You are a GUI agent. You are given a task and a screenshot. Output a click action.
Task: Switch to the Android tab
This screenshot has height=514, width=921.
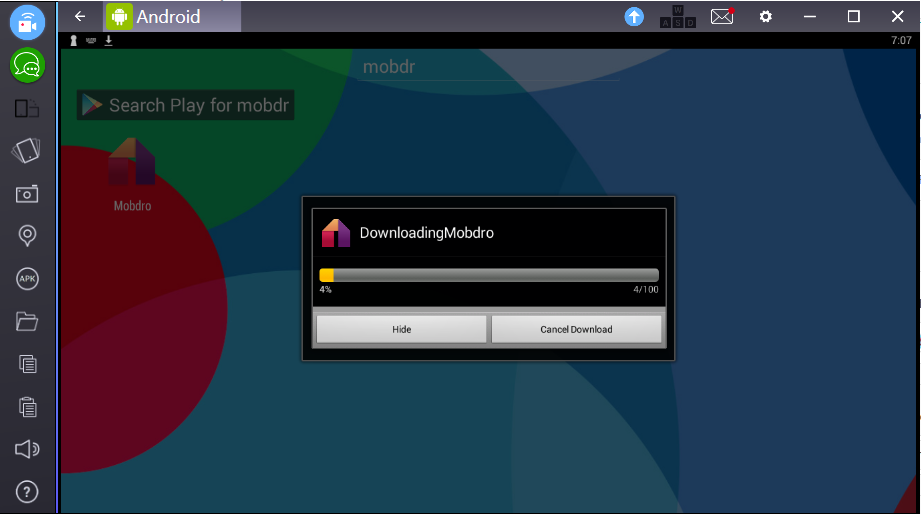(173, 16)
